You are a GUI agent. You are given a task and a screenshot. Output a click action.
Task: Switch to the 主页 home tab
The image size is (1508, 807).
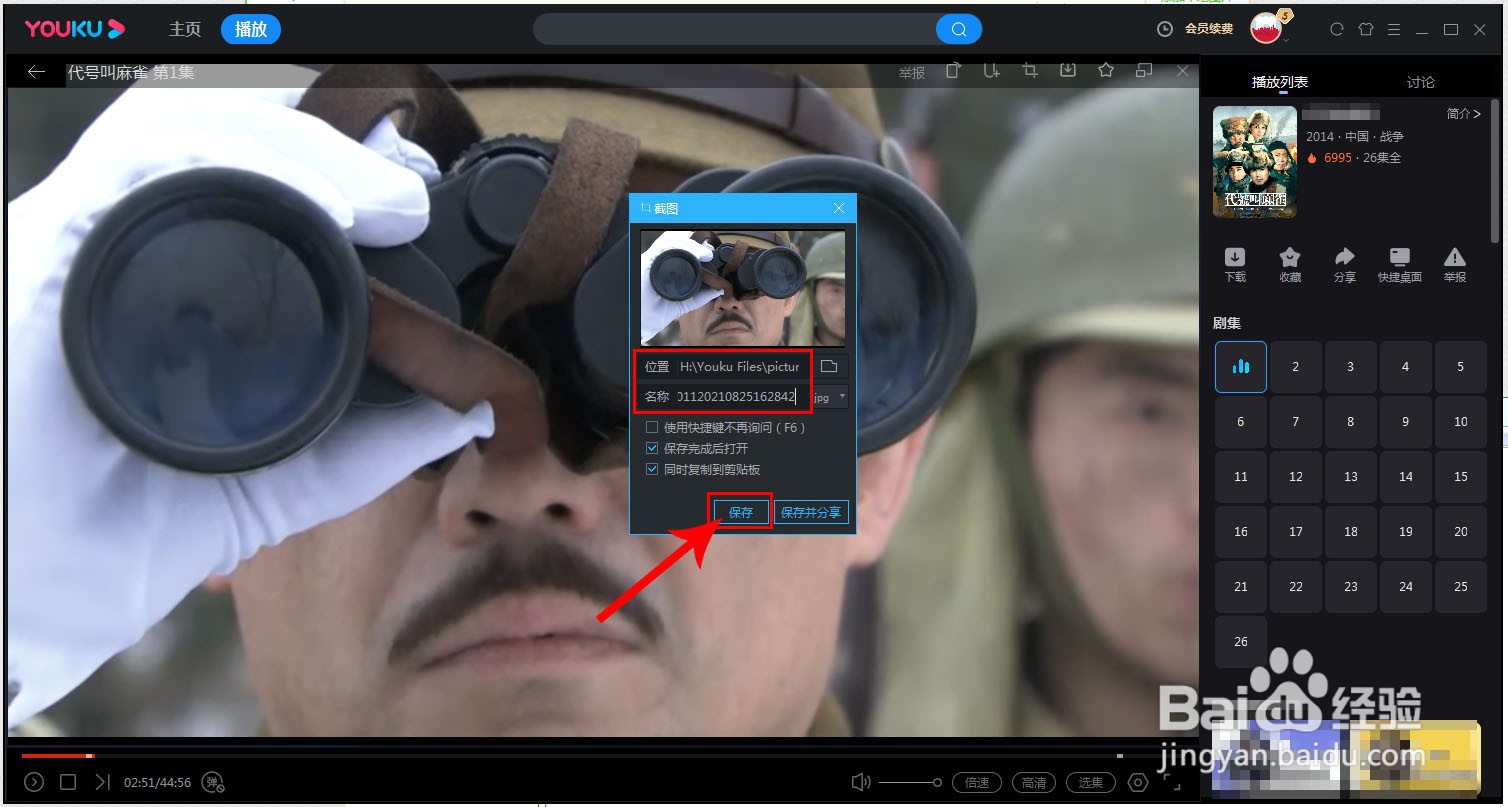point(185,29)
